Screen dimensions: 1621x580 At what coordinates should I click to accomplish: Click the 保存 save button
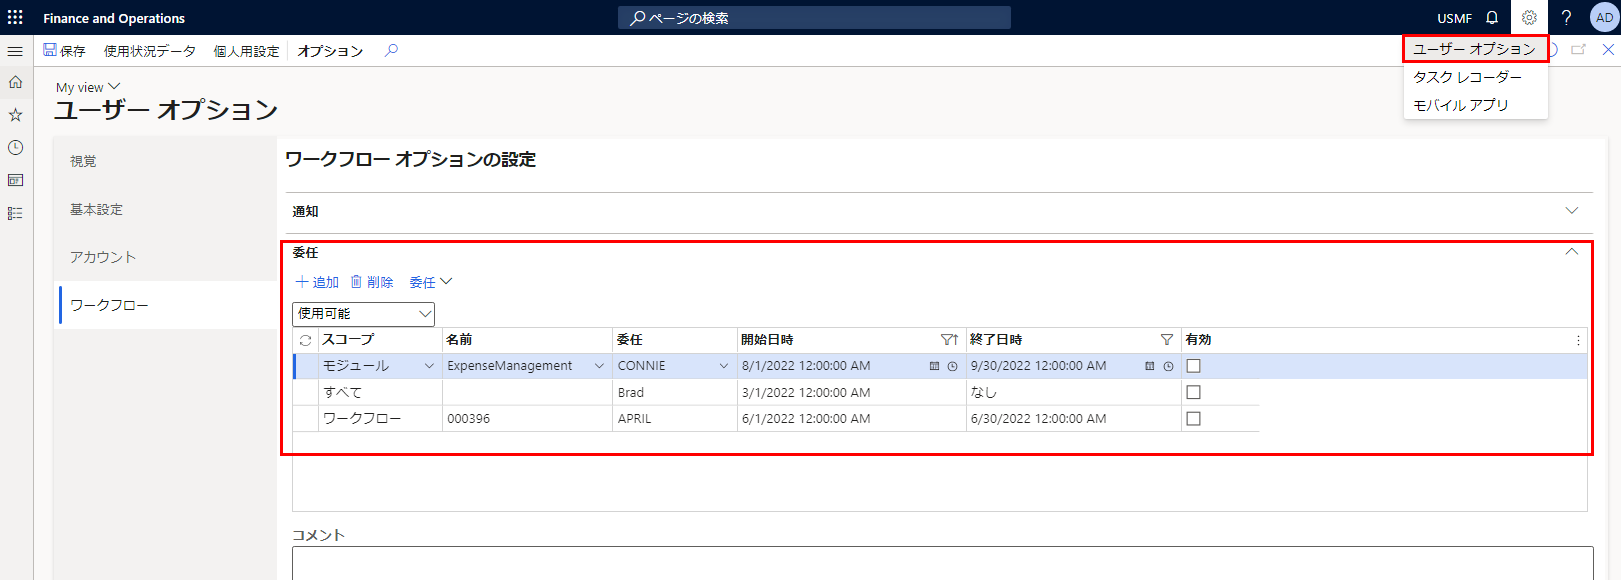pos(64,50)
